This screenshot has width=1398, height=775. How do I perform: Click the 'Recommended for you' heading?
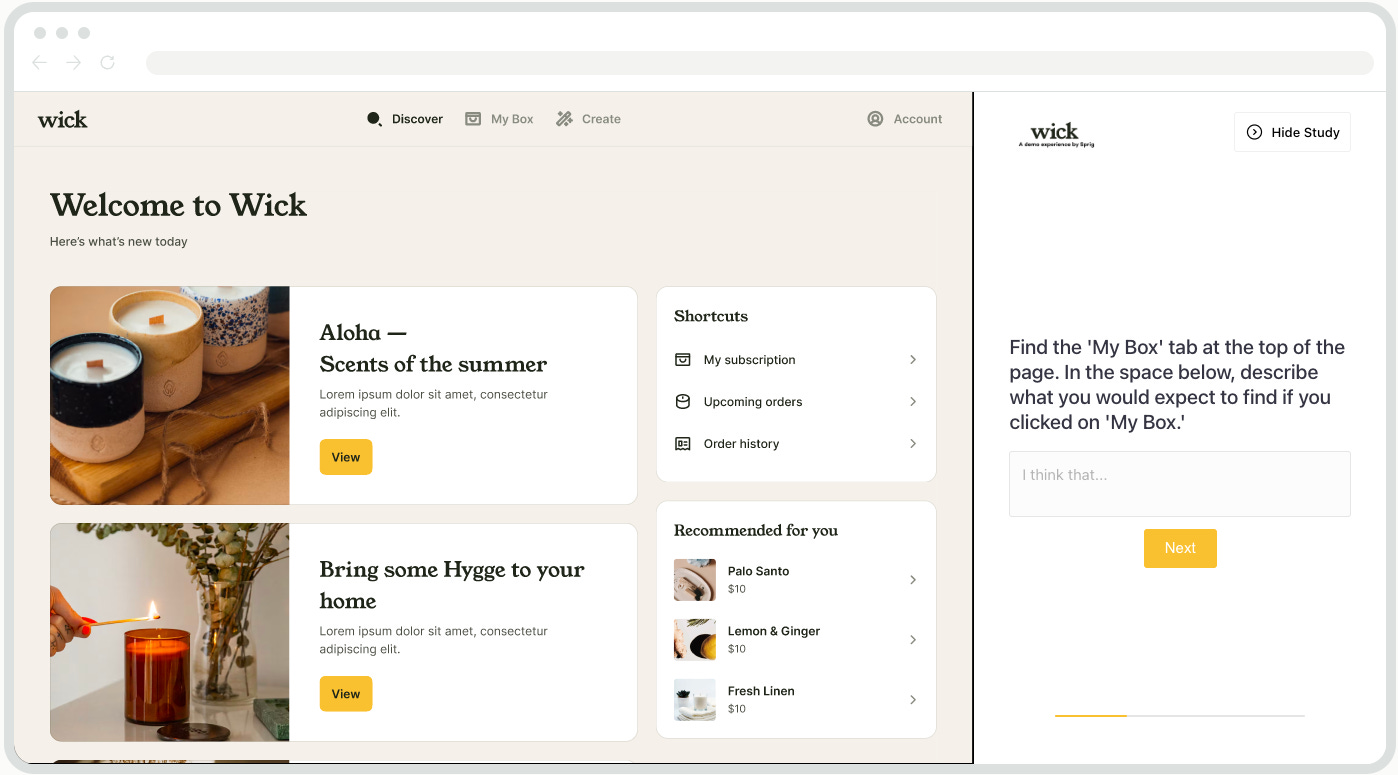(756, 531)
